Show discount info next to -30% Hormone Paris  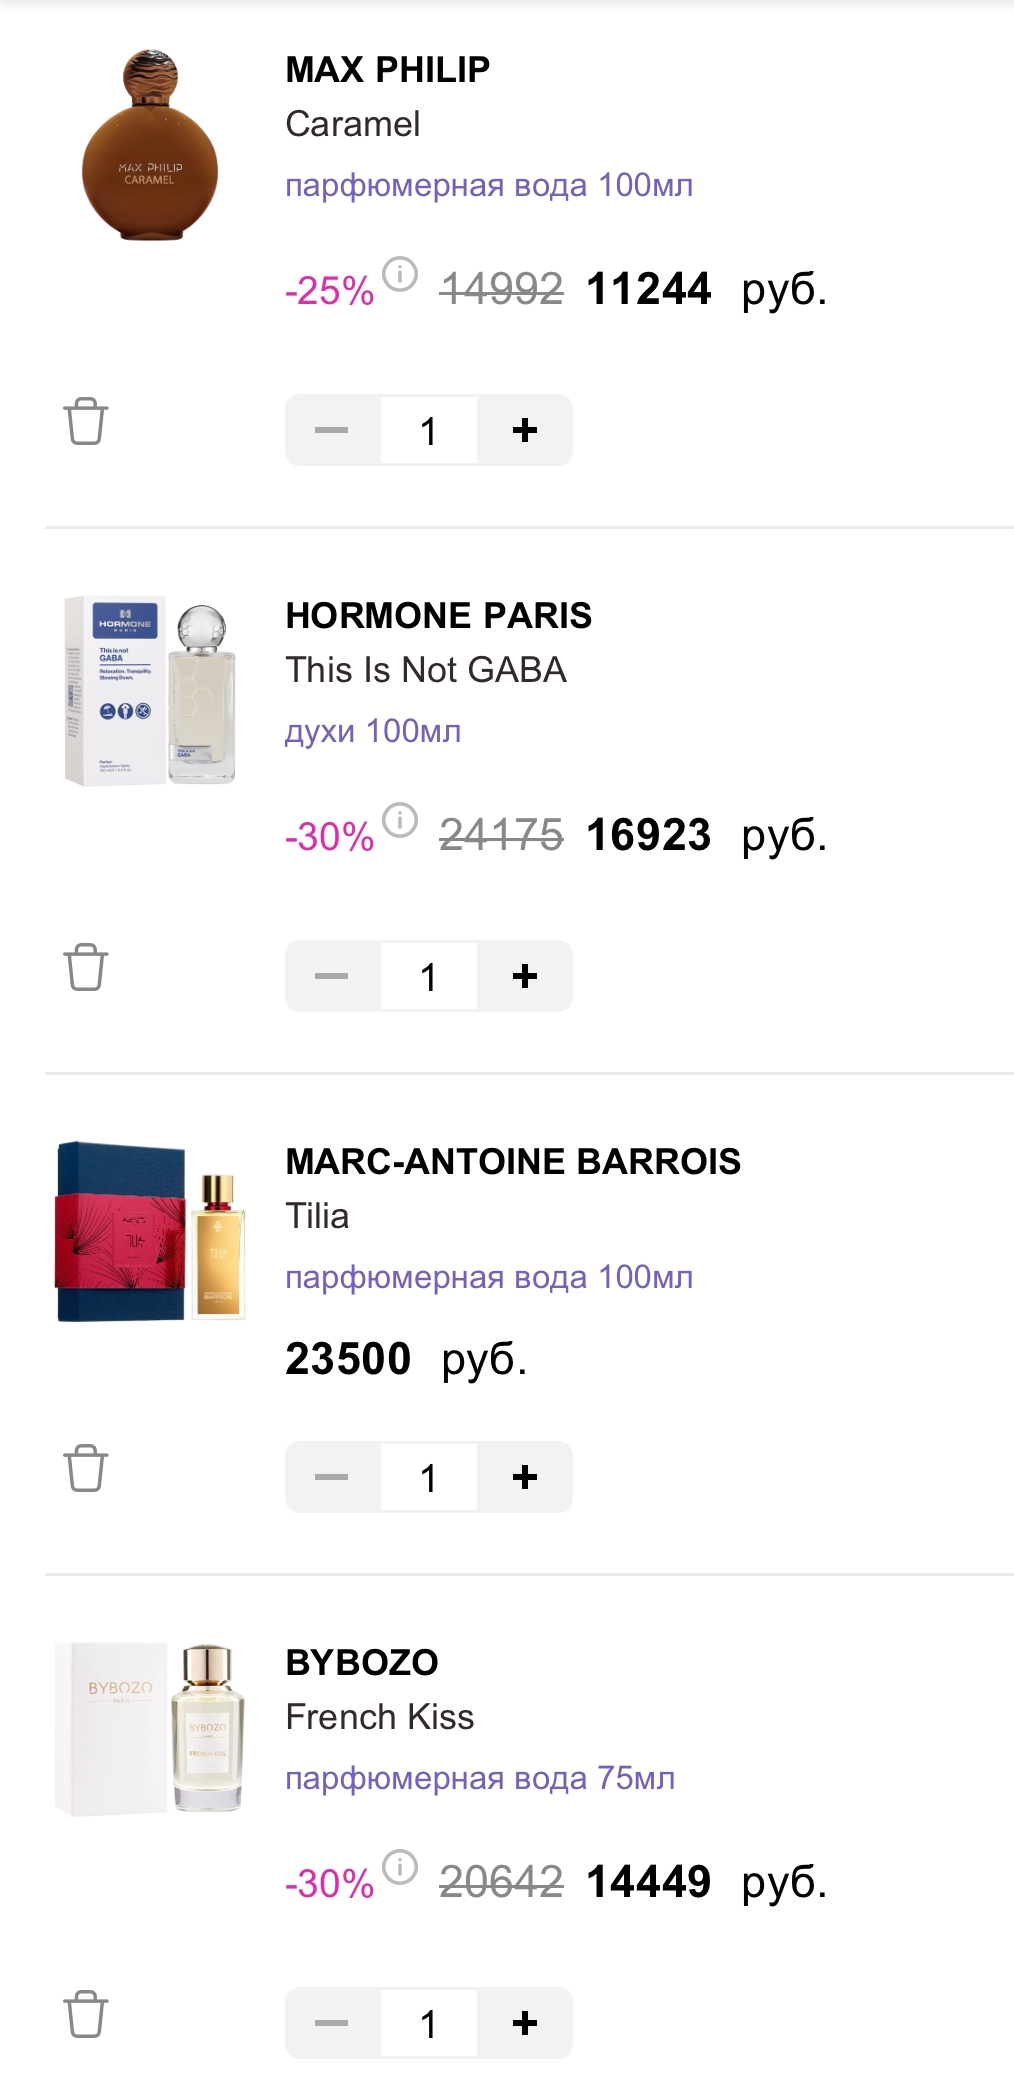tap(400, 820)
